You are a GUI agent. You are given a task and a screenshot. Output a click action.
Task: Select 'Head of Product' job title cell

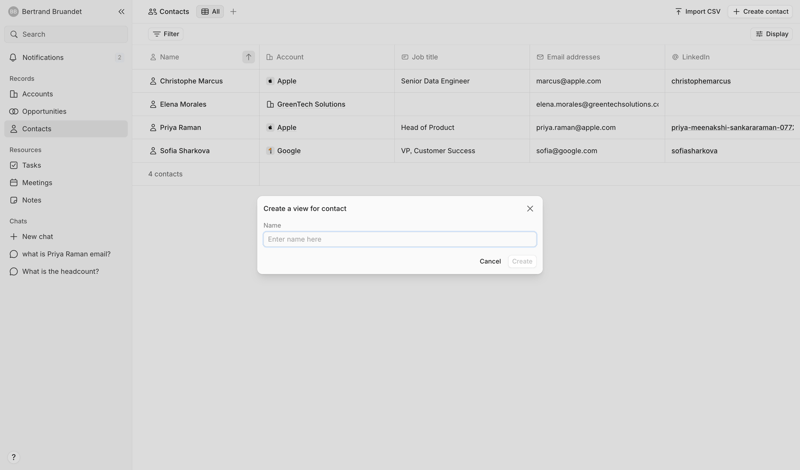click(x=462, y=128)
